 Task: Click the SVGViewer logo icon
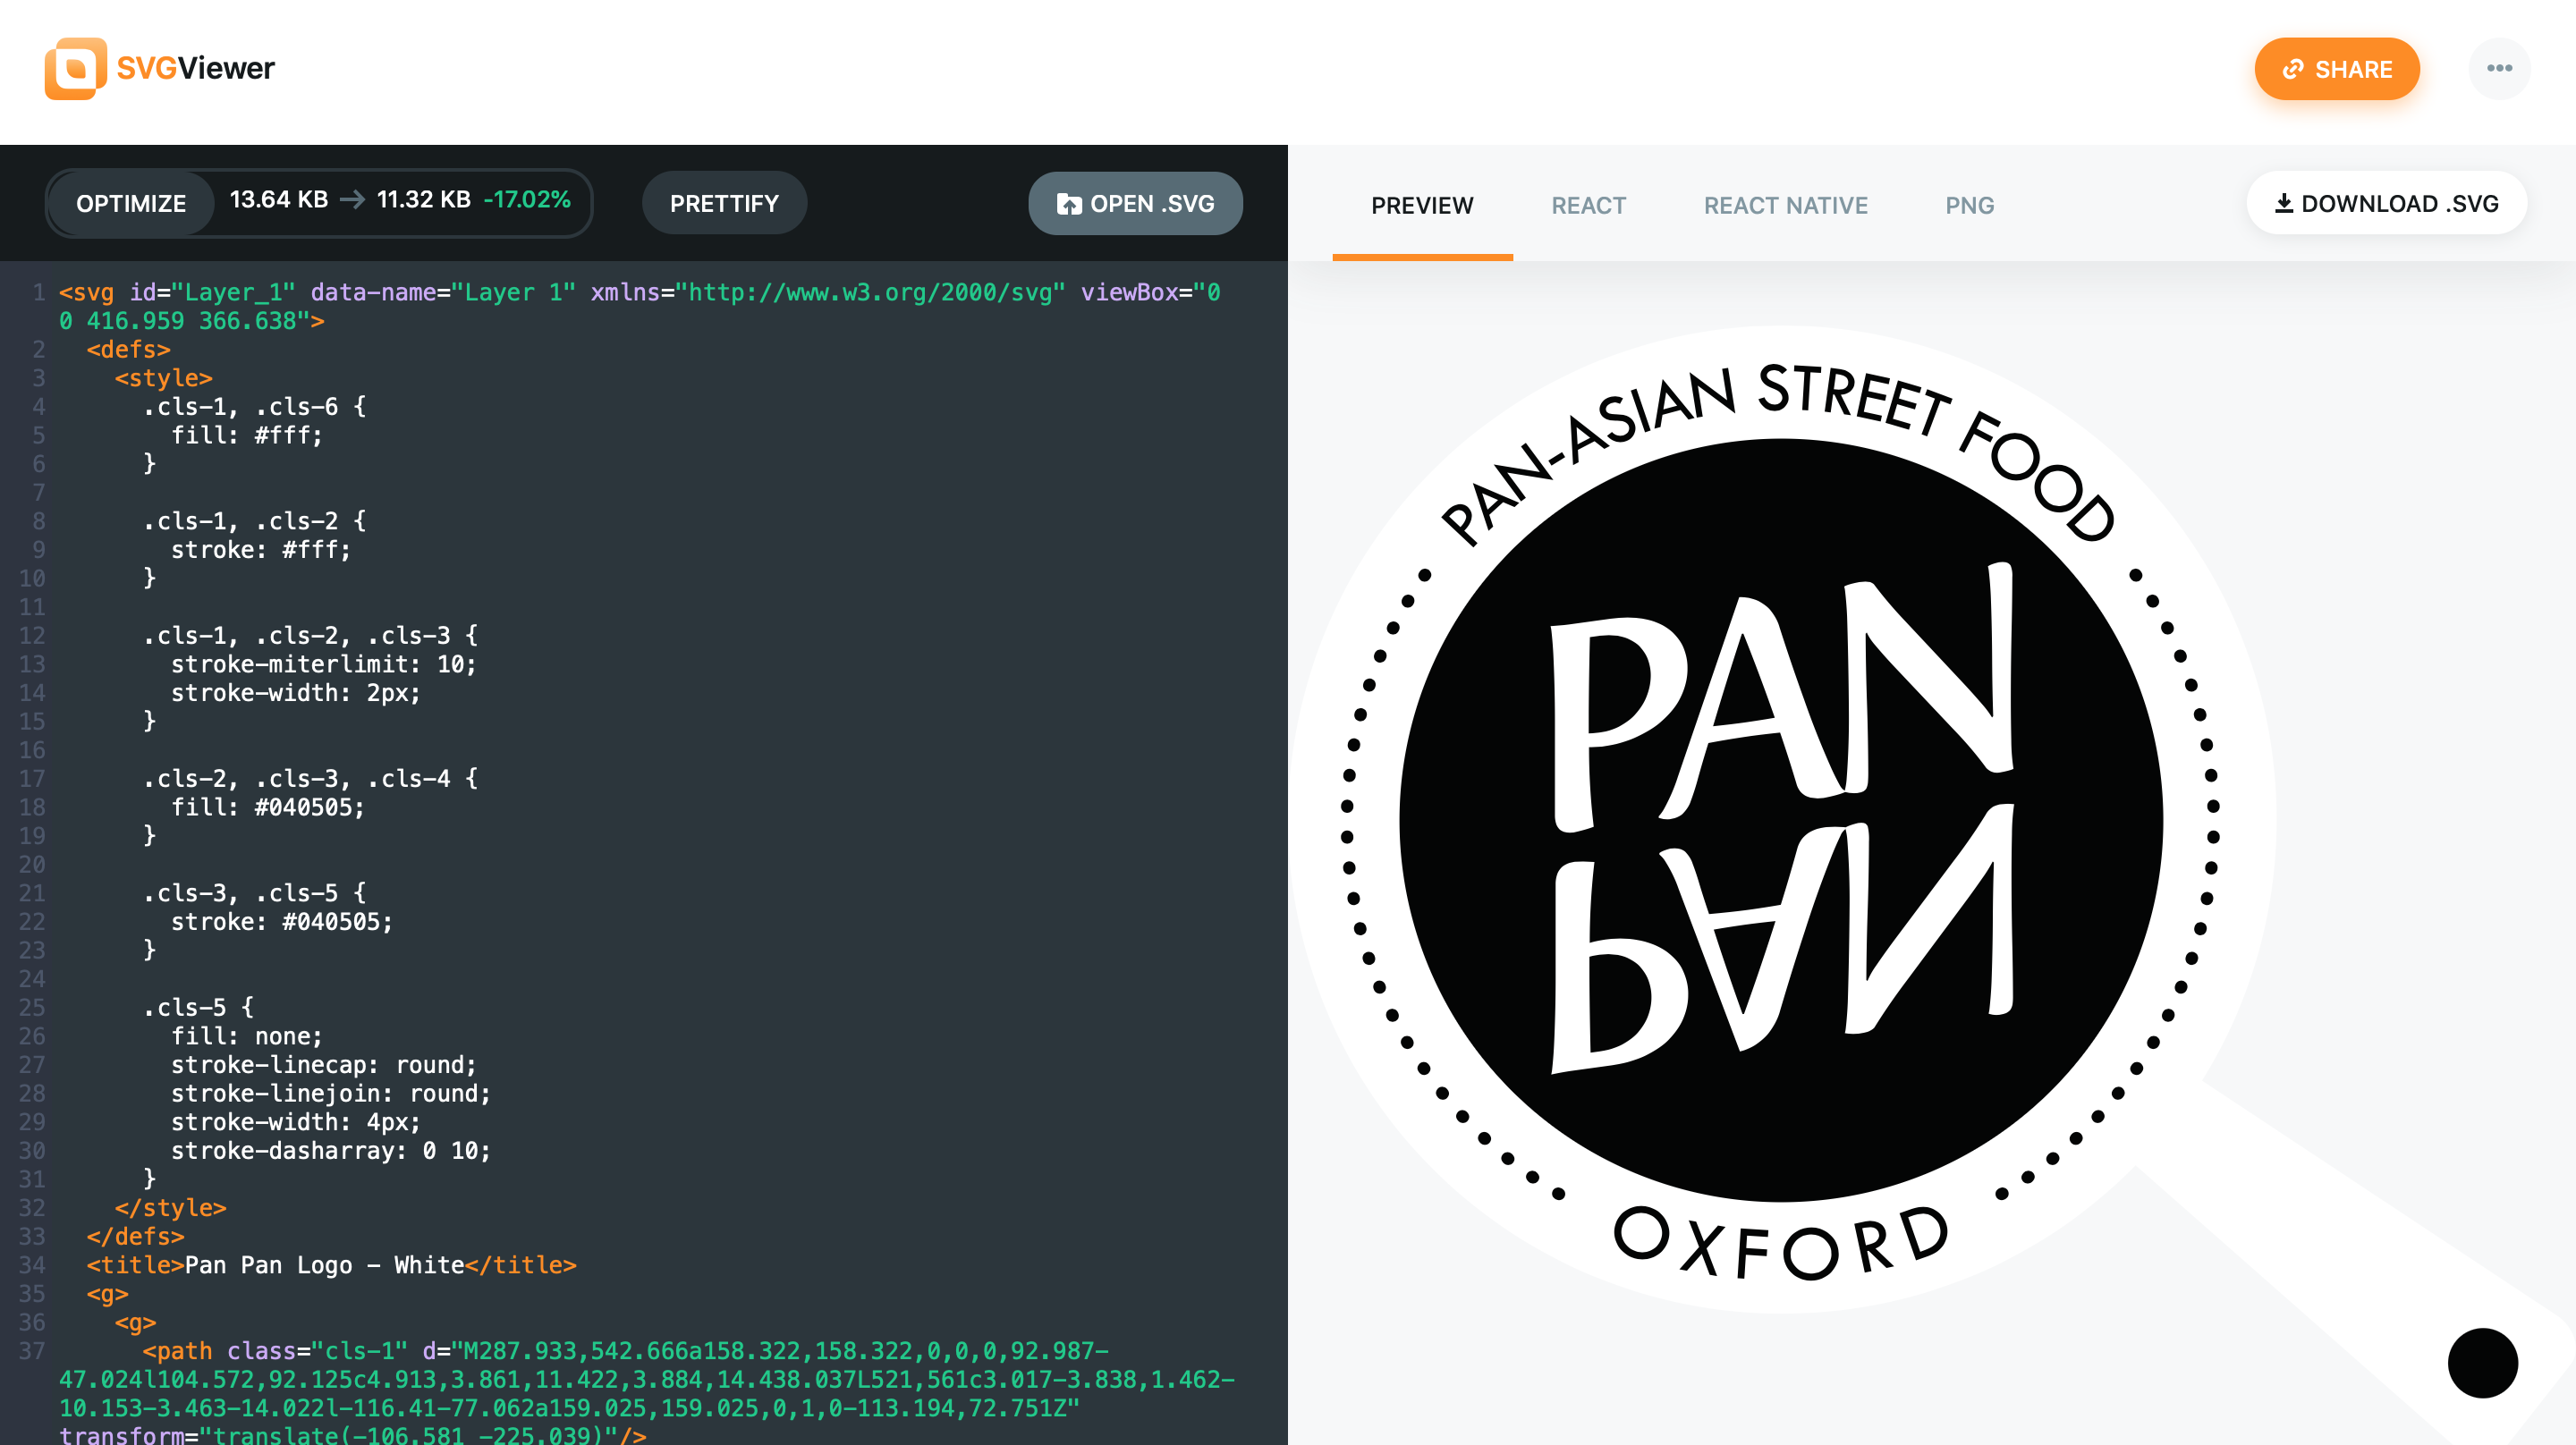pyautogui.click(x=75, y=68)
